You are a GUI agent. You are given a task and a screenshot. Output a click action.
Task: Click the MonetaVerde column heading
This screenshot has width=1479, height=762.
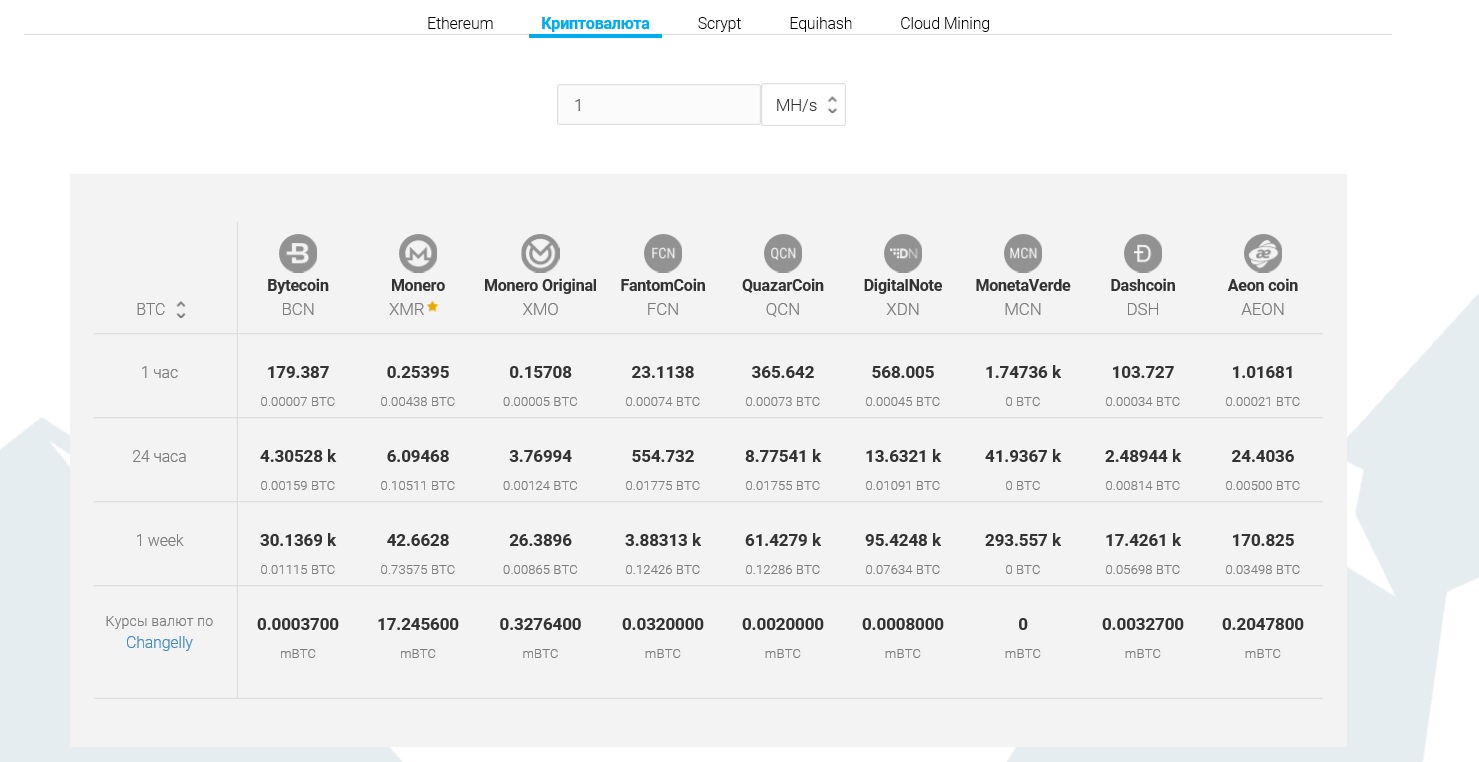[x=1023, y=285]
